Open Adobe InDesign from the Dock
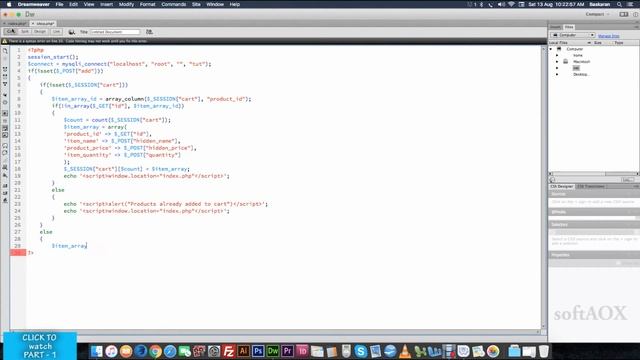Viewport: 640px width, 360px height. tap(302, 351)
